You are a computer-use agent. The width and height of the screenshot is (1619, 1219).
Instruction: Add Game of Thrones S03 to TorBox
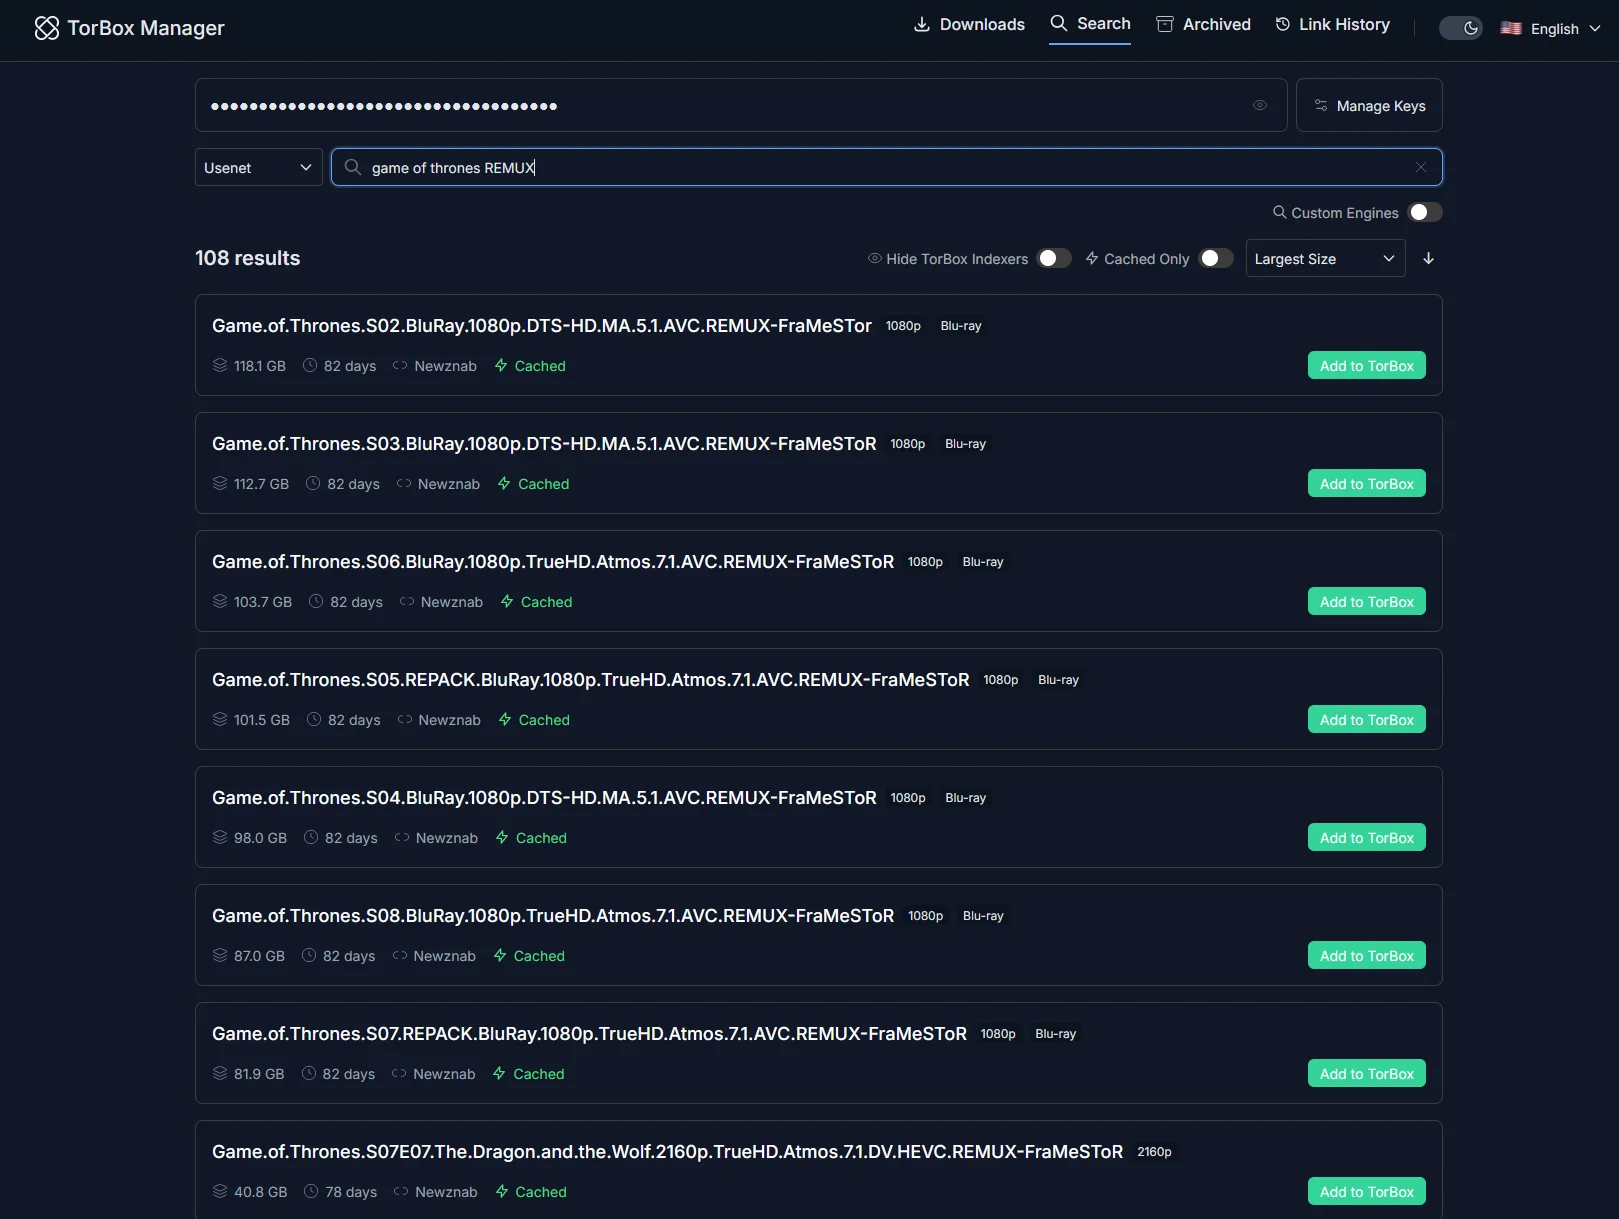click(x=1367, y=483)
